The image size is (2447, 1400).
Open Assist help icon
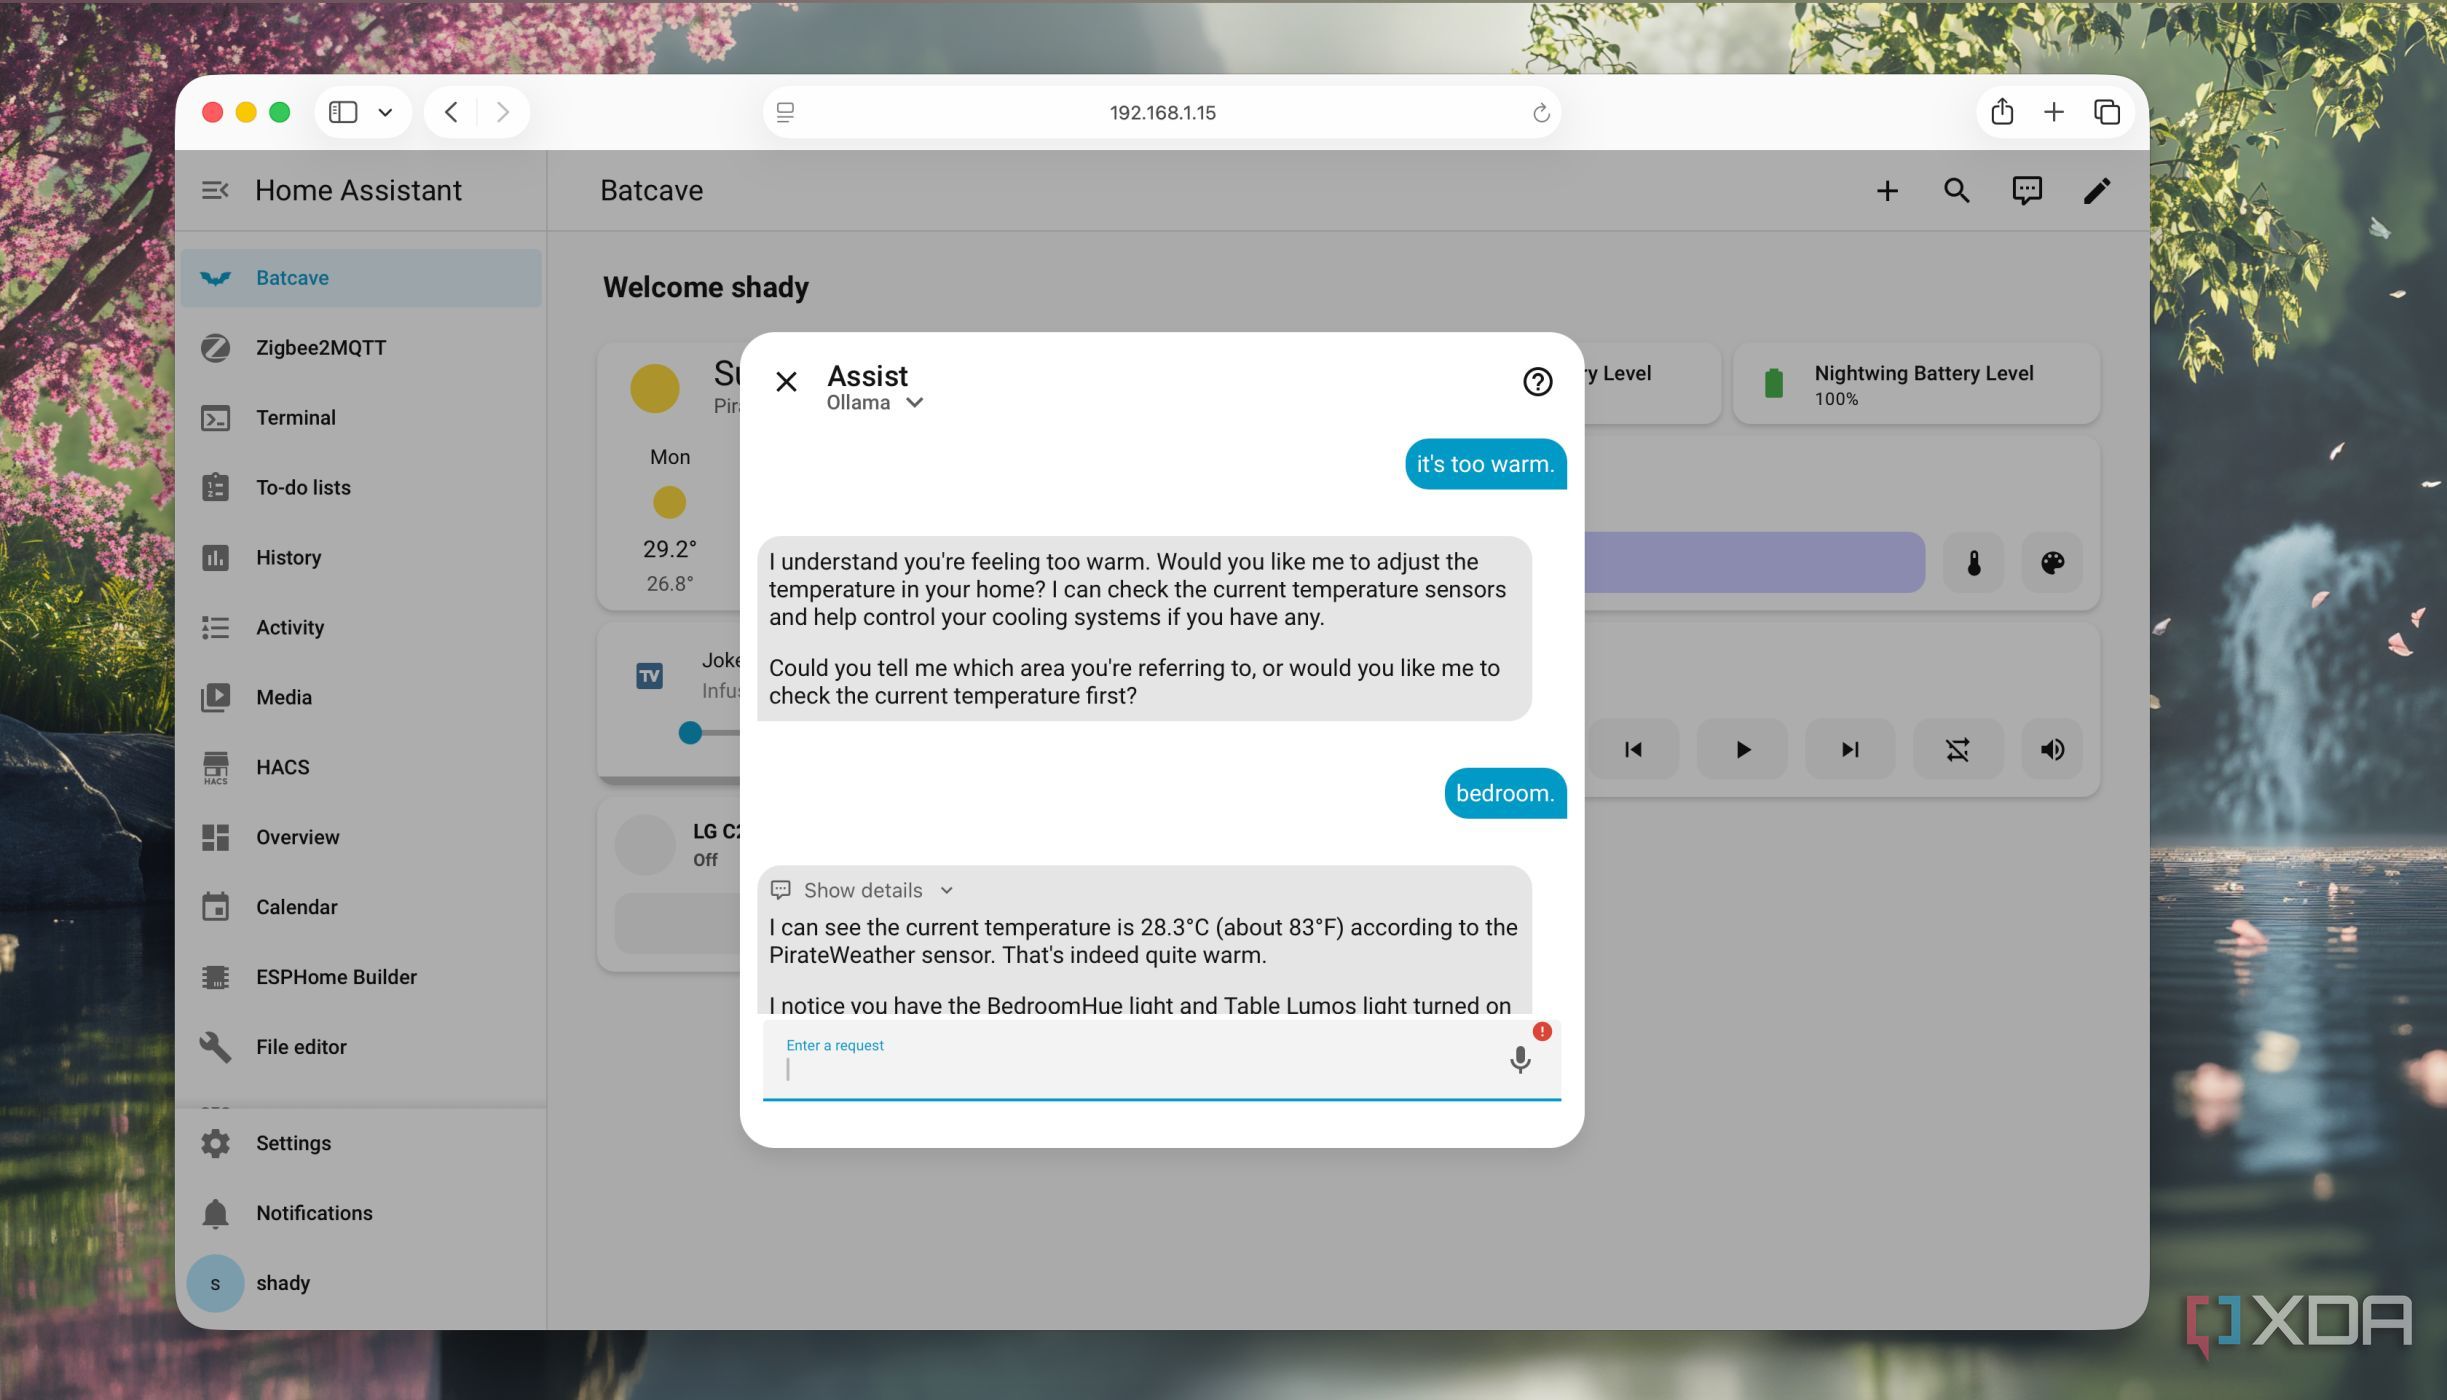point(1537,381)
